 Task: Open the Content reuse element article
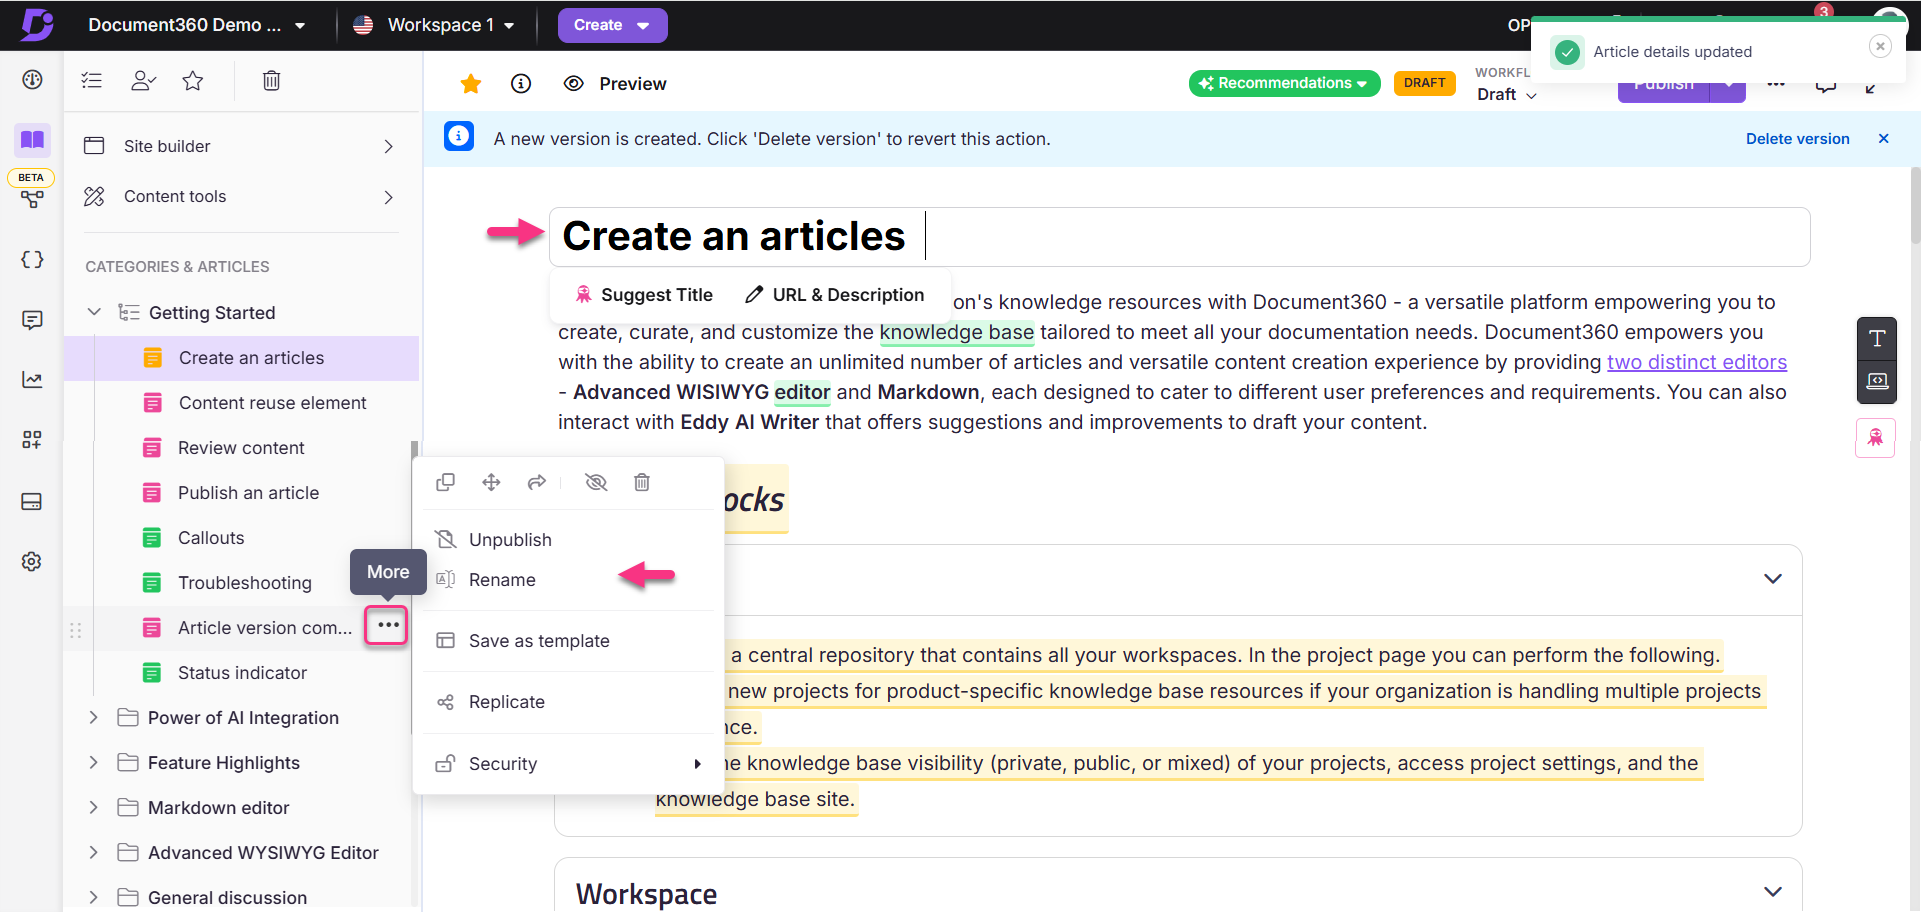coord(272,403)
